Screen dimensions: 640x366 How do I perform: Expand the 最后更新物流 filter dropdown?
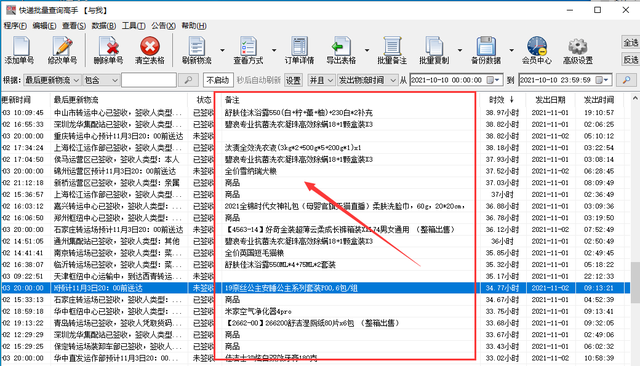coord(52,80)
